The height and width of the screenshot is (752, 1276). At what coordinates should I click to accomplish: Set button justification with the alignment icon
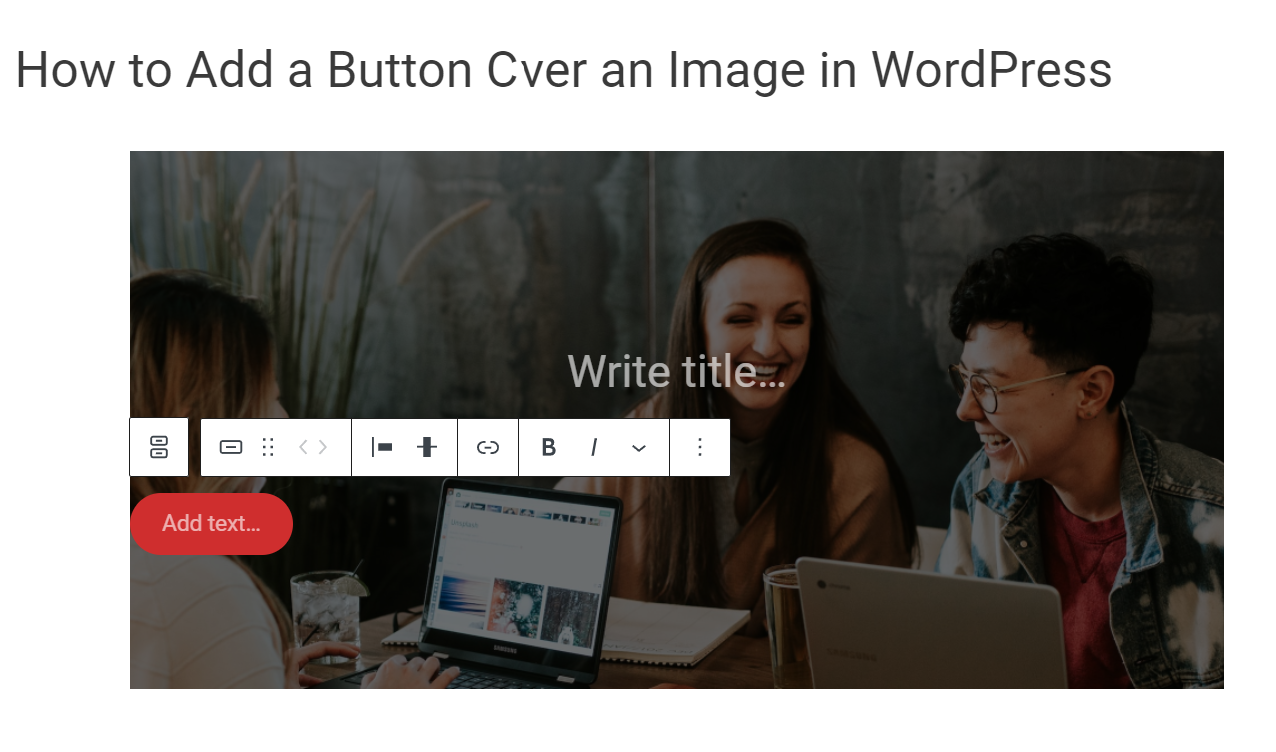click(x=383, y=447)
